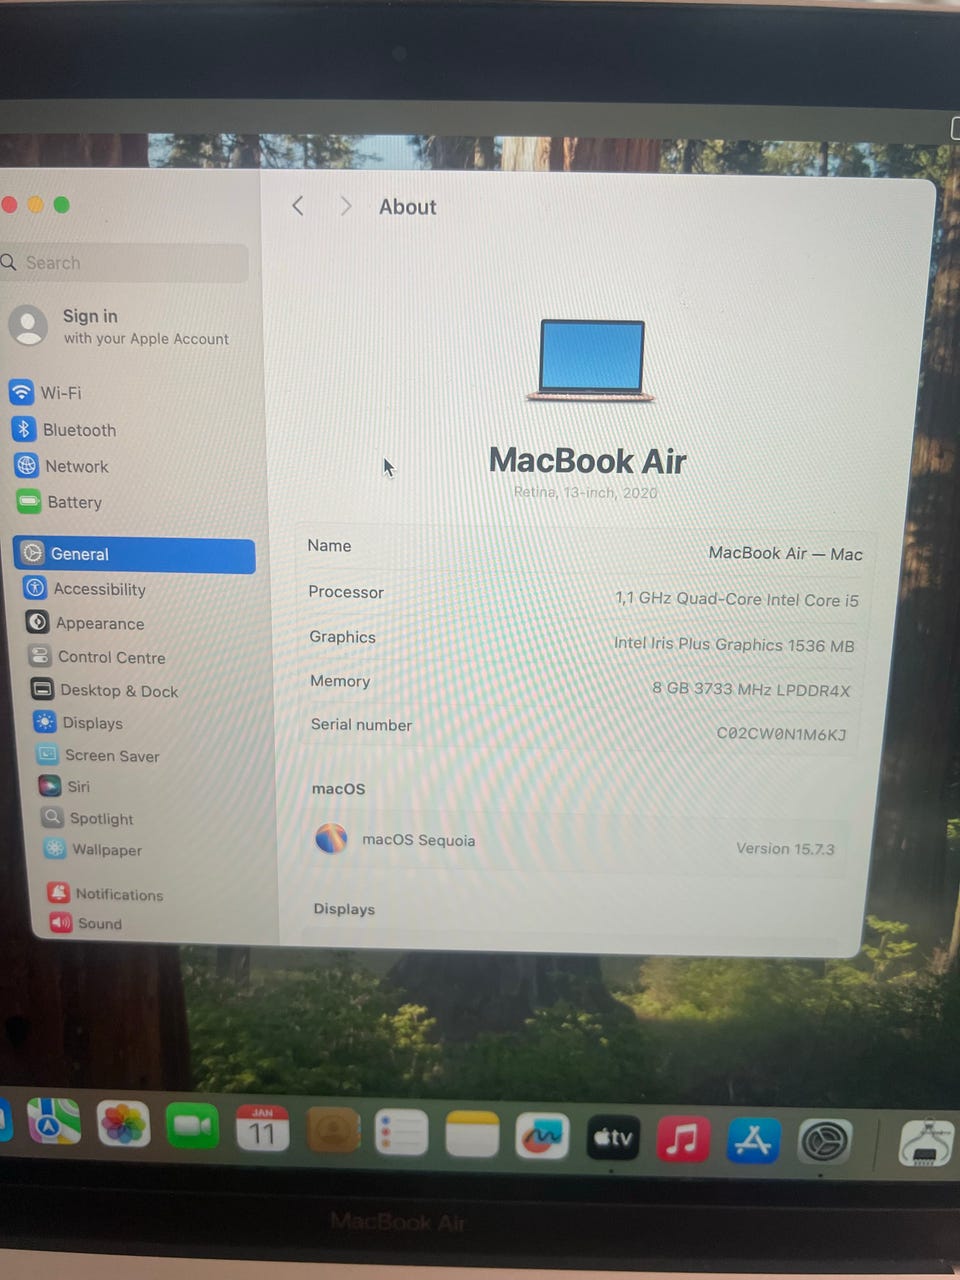
Task: Open Maps from the Dock
Action: click(53, 1121)
